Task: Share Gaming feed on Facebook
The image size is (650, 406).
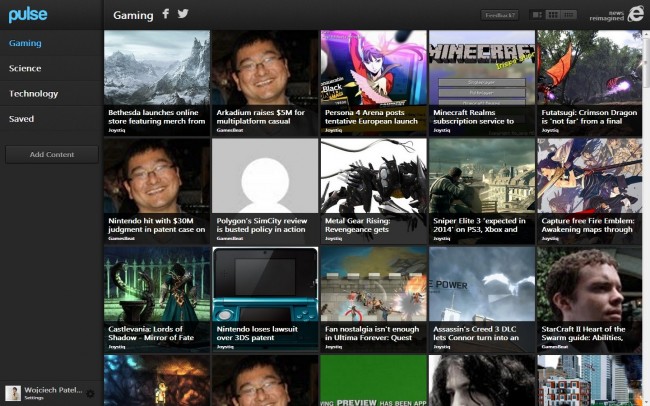Action: coord(165,14)
